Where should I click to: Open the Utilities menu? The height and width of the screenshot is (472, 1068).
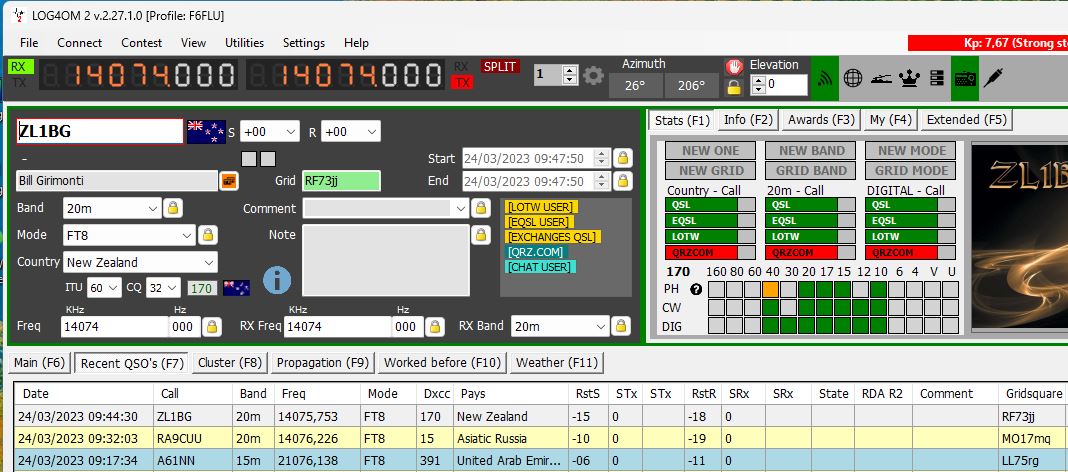pyautogui.click(x=245, y=42)
